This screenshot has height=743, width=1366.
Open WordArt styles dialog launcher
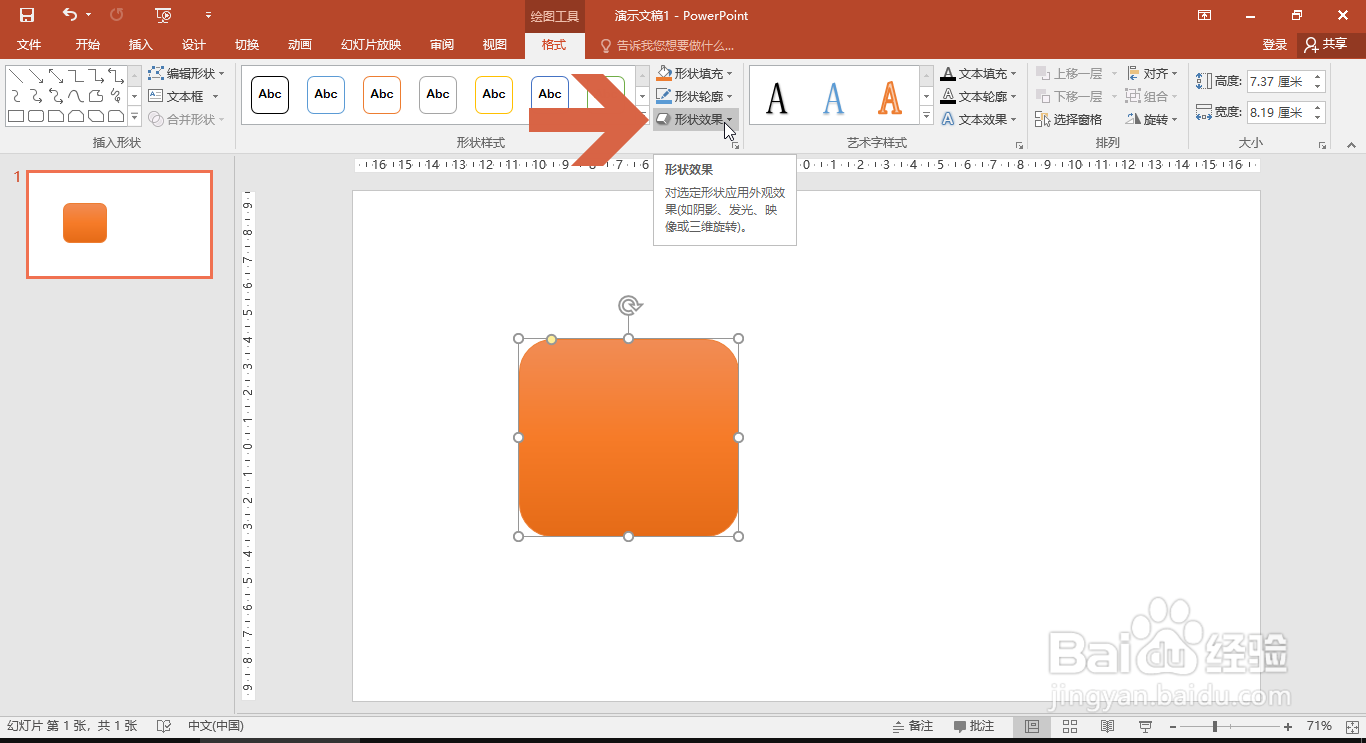[1019, 145]
